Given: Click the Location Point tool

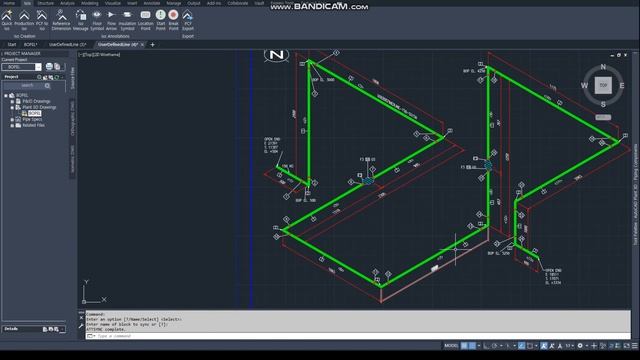Looking at the screenshot, I should pos(145,20).
